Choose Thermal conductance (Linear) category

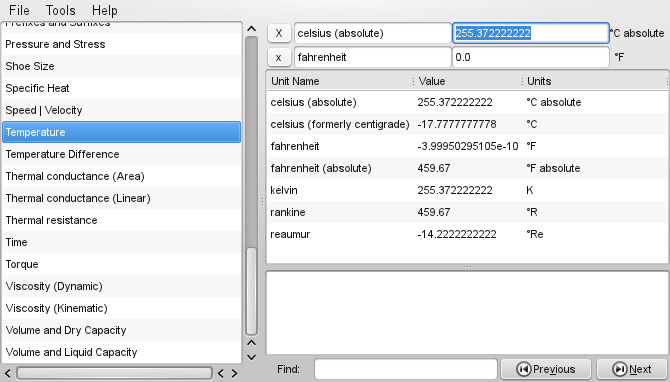121,198
